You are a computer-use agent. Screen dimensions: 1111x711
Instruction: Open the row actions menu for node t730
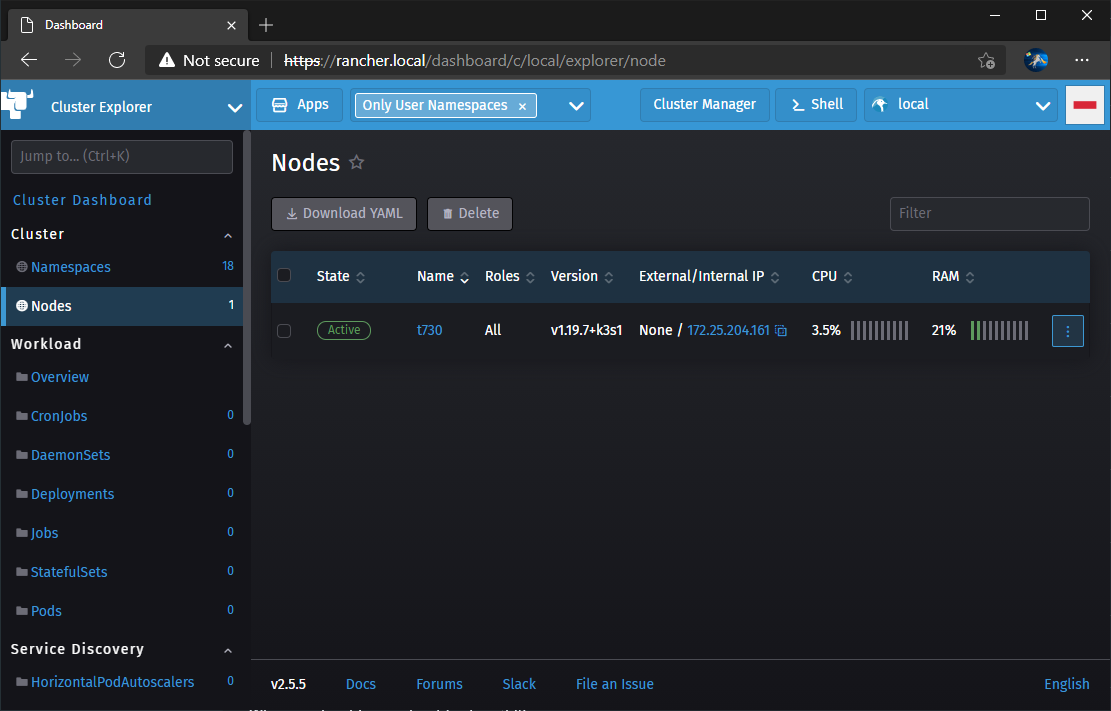click(x=1067, y=330)
